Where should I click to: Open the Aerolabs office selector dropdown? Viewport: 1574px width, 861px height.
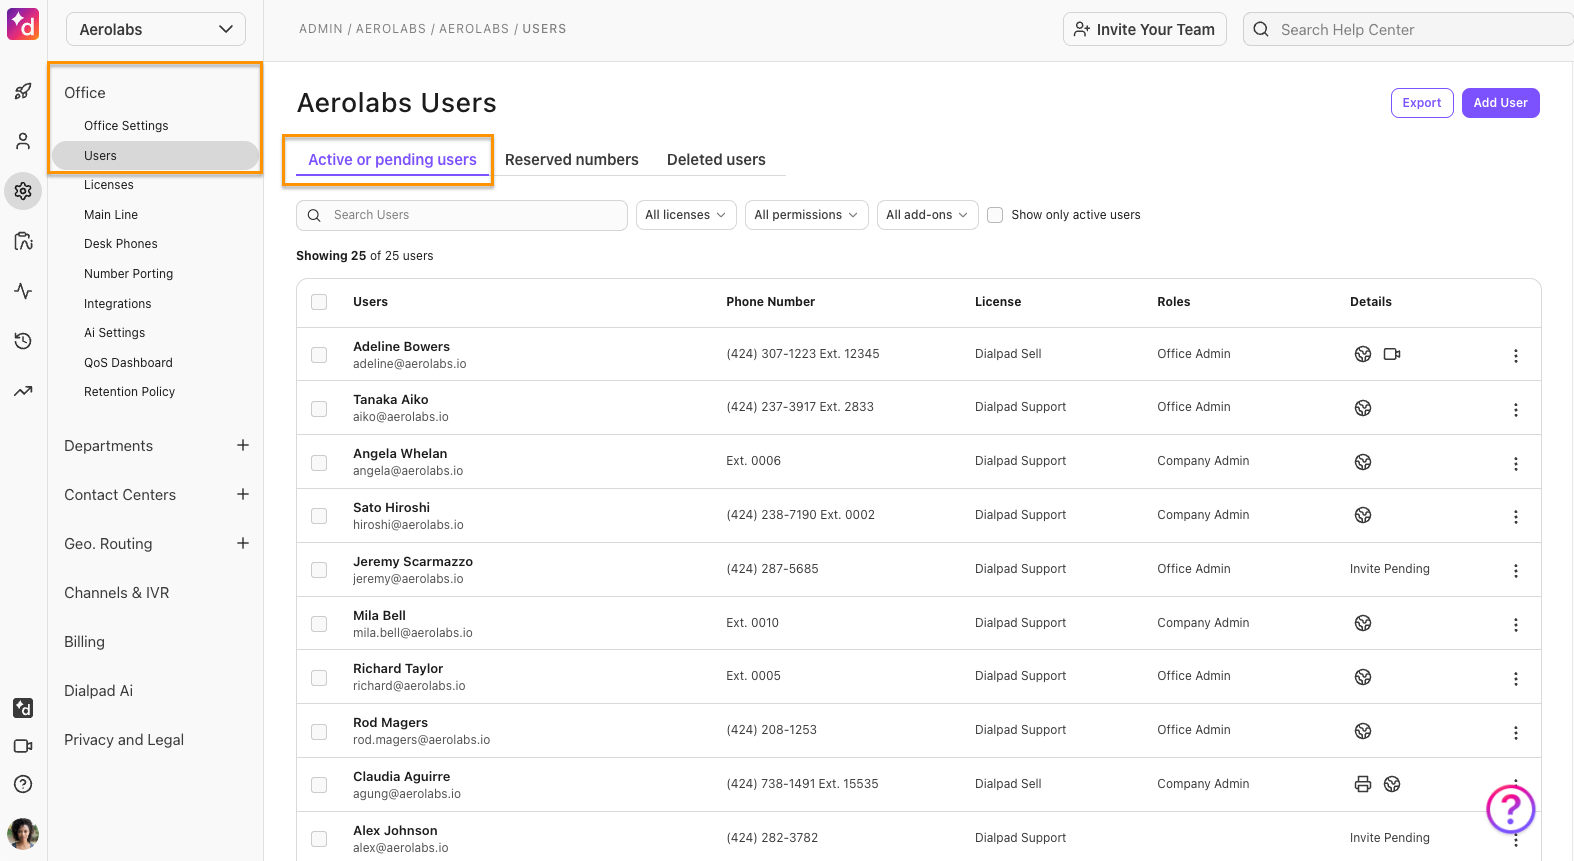pyautogui.click(x=156, y=30)
